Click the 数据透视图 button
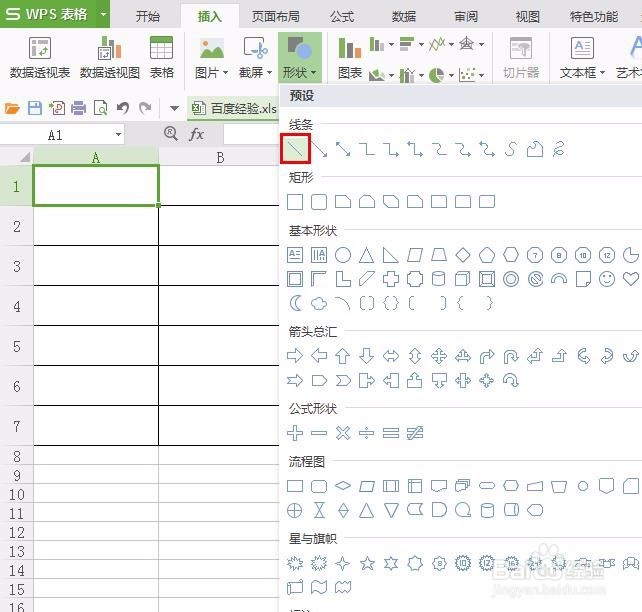This screenshot has width=642, height=612. point(110,58)
